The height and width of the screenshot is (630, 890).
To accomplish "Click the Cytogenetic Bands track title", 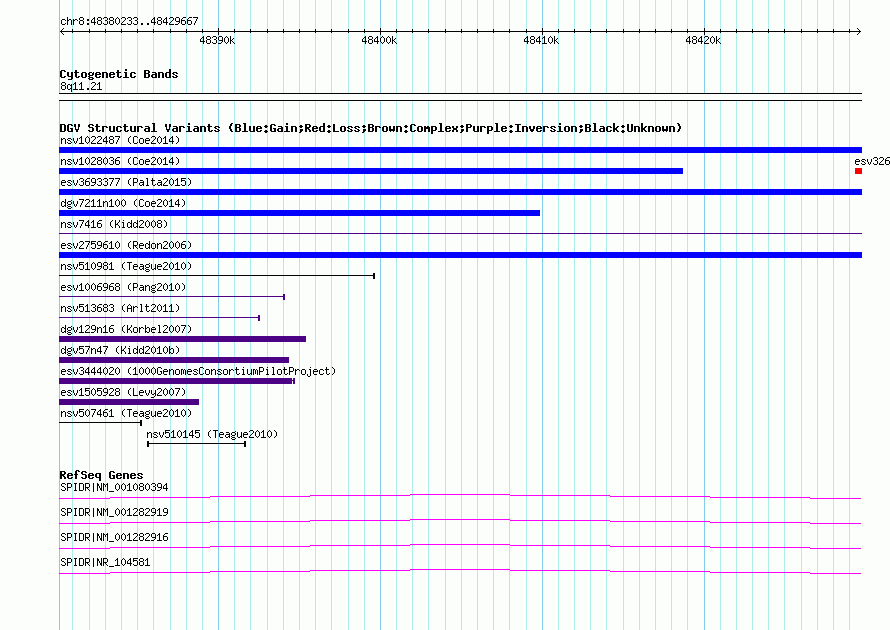I will (x=119, y=74).
